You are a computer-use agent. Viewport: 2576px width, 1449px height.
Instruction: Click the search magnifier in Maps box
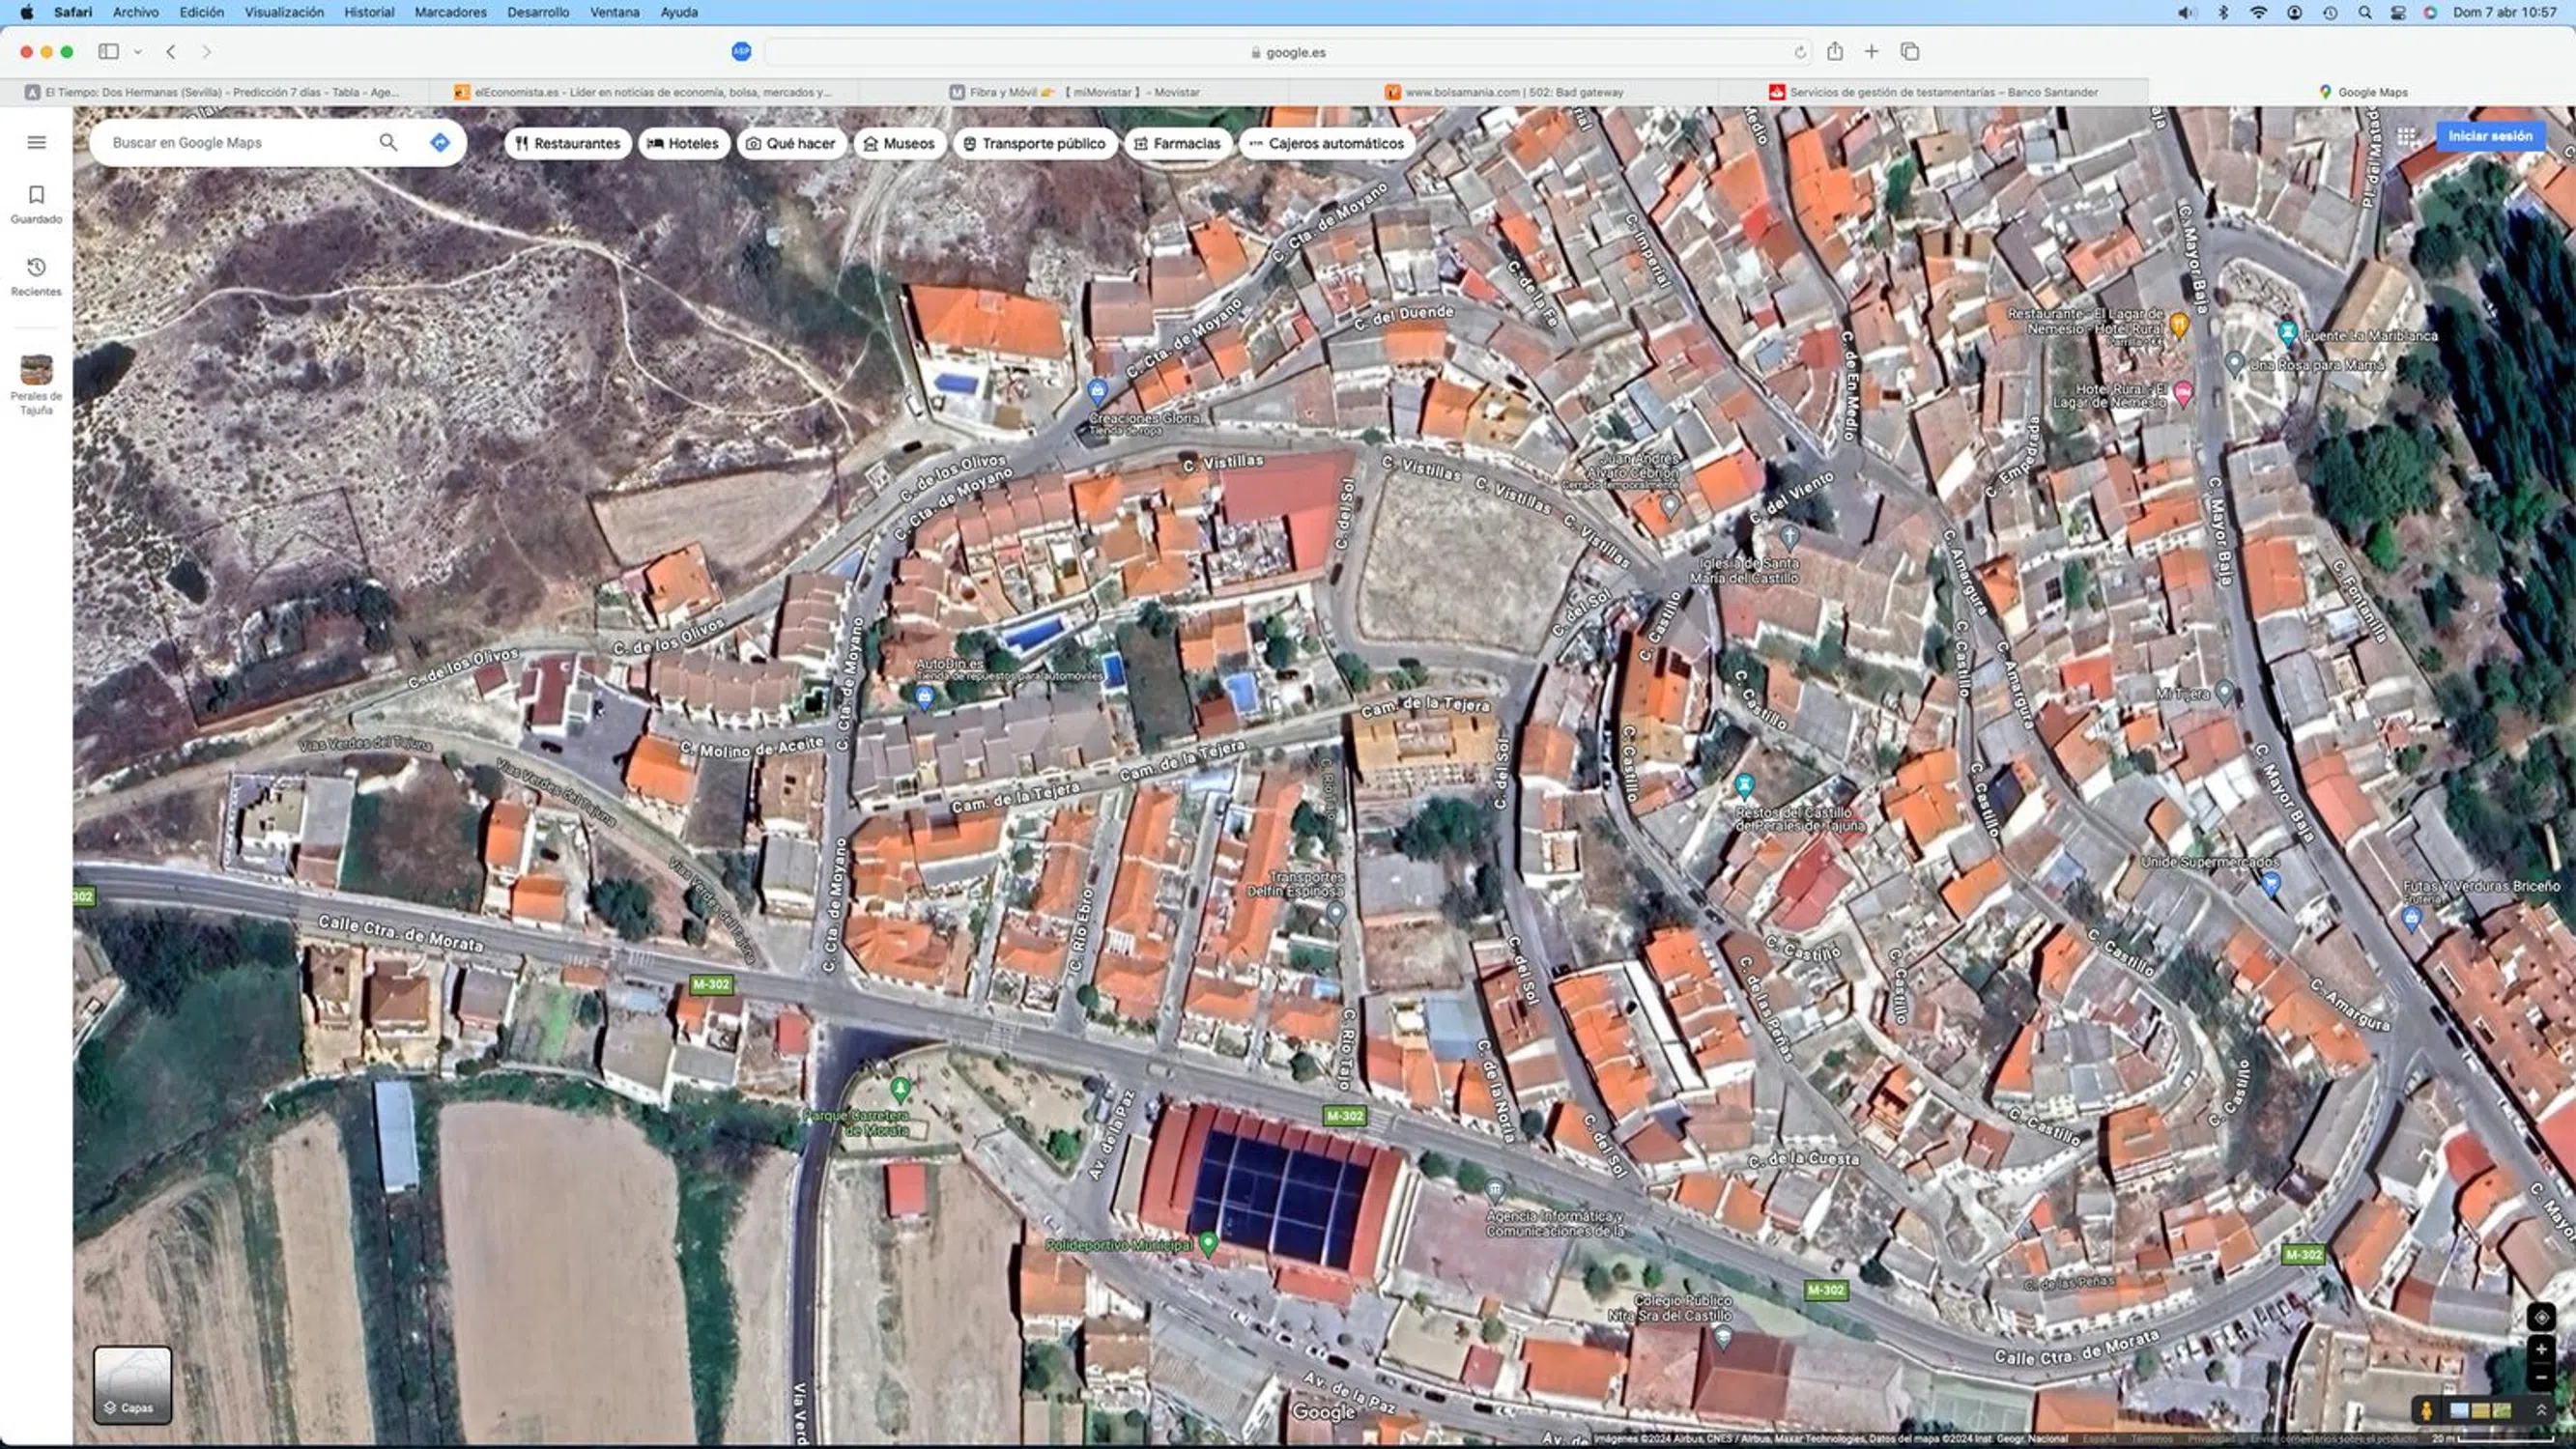point(388,143)
